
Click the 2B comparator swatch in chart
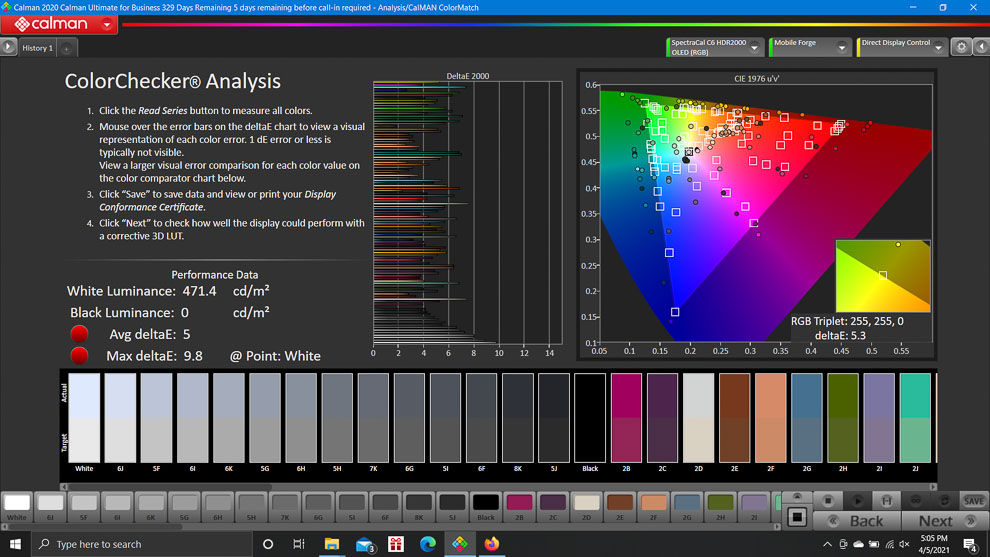[x=626, y=417]
